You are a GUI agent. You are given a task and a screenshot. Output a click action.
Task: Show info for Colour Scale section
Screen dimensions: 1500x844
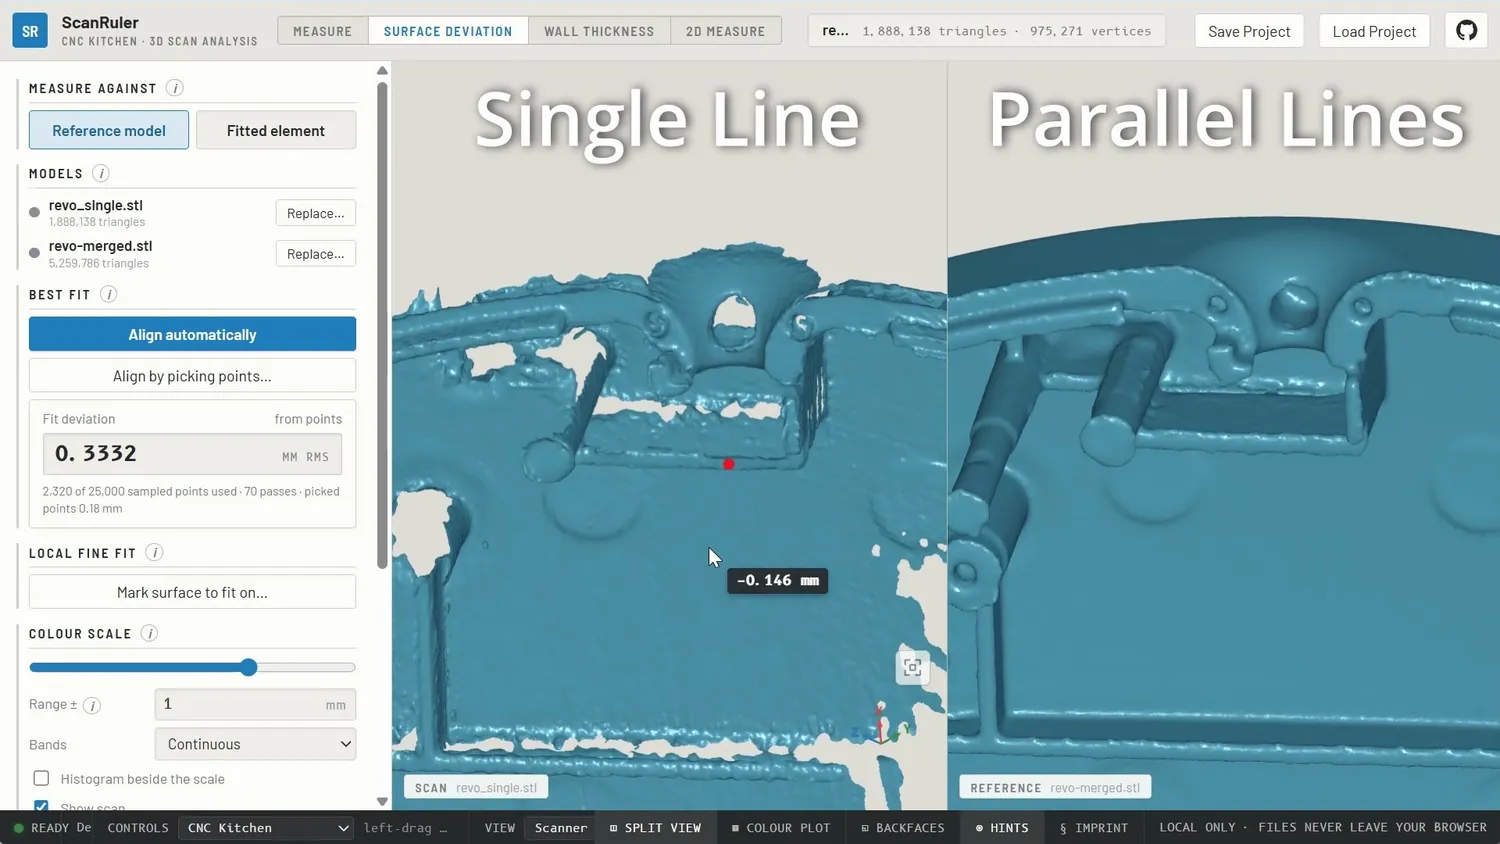pos(149,633)
